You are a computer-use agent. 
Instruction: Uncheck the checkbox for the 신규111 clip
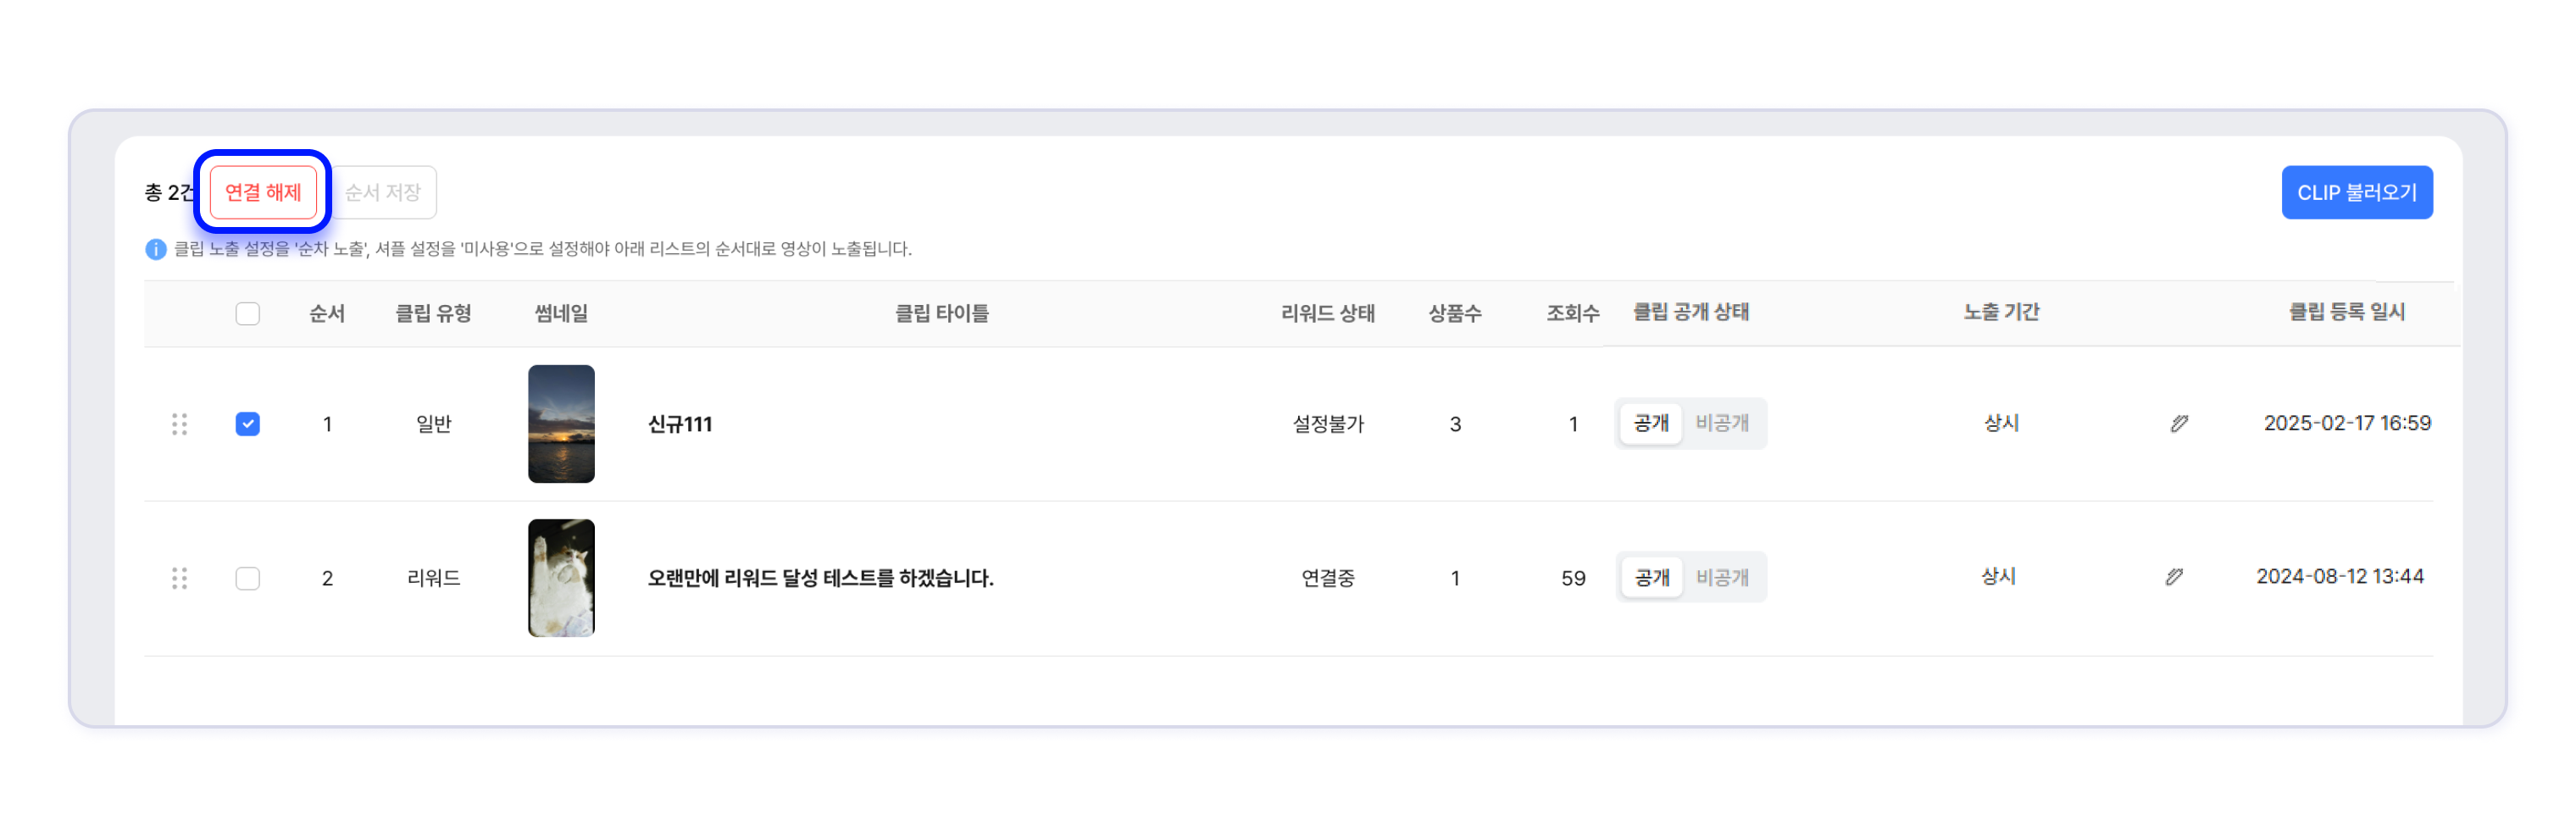(x=247, y=424)
